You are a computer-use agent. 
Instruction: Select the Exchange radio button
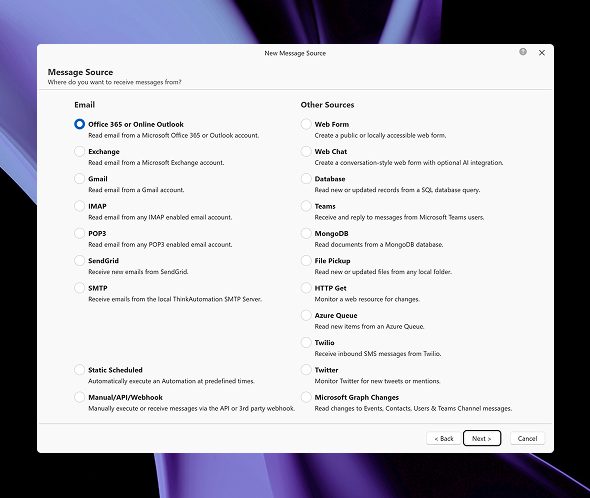coord(79,151)
